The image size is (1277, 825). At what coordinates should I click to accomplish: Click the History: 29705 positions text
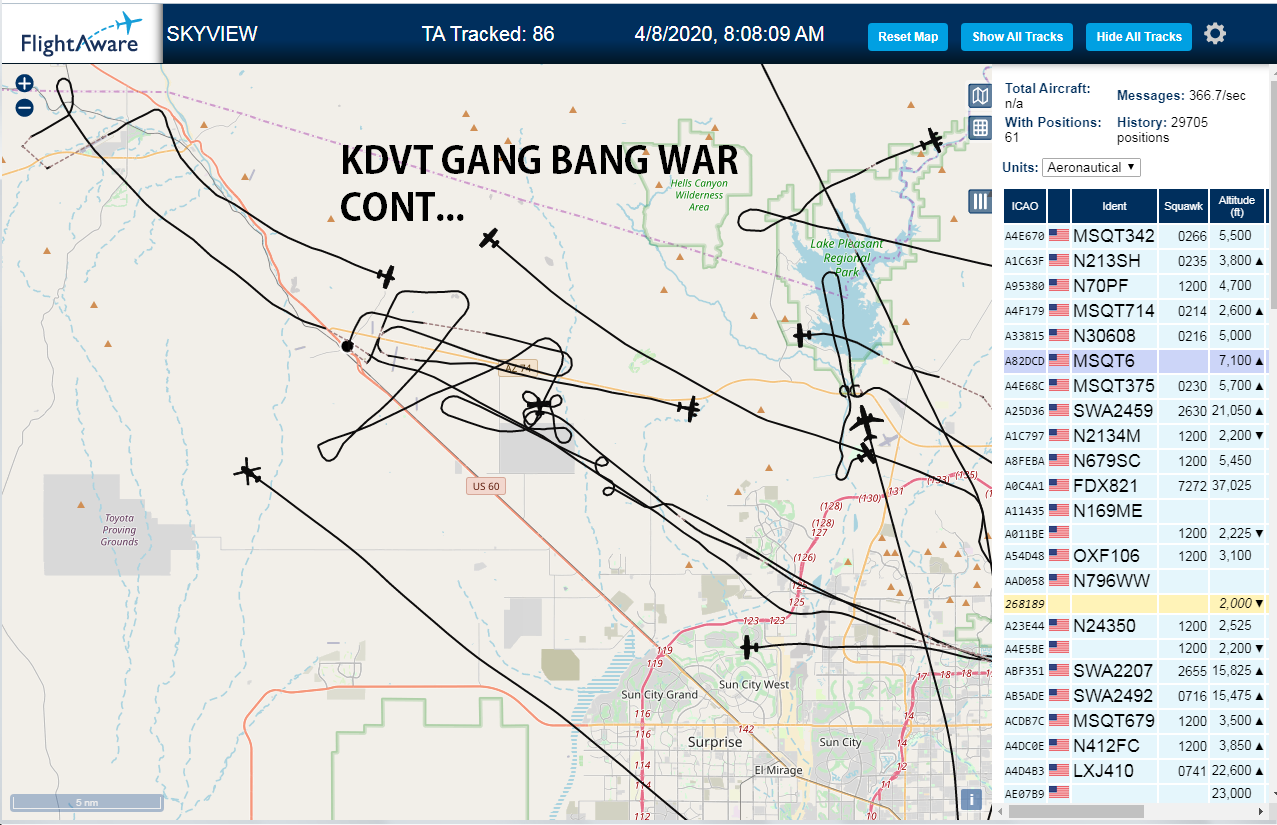point(1162,130)
